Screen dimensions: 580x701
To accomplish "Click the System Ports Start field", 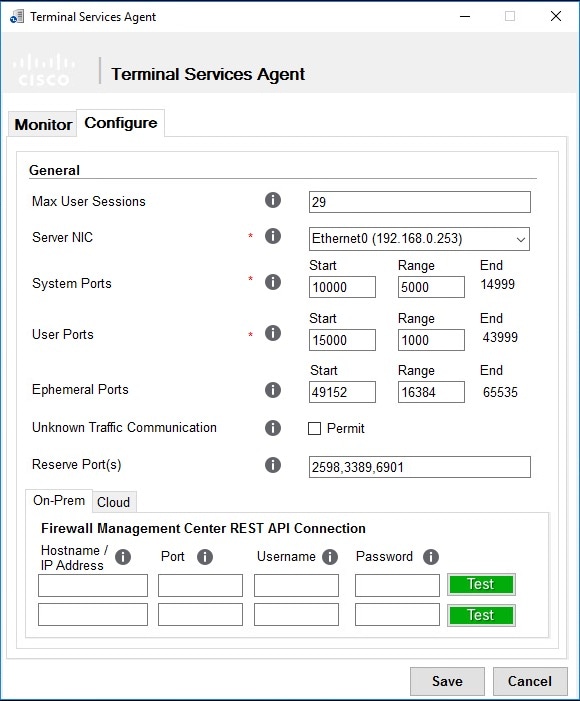I will [342, 287].
